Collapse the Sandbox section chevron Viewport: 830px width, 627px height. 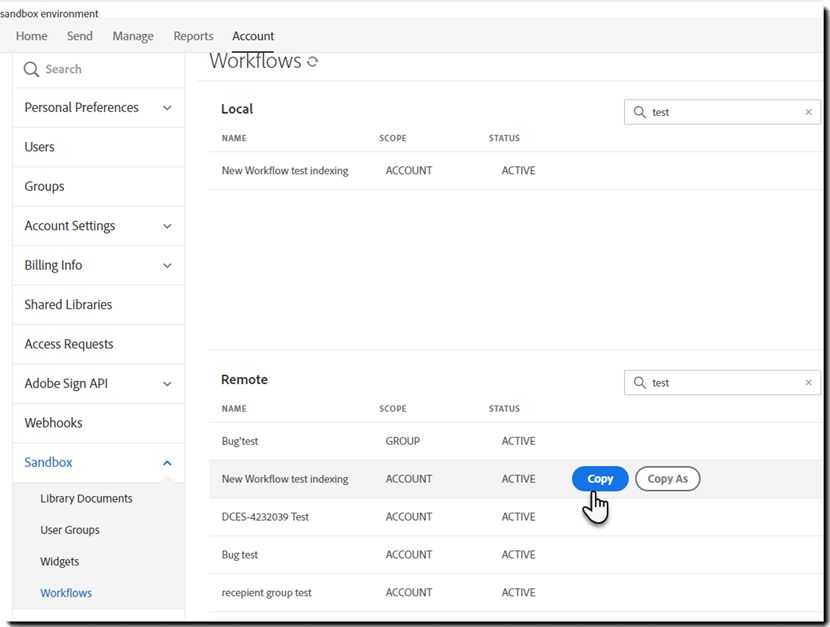pos(167,463)
